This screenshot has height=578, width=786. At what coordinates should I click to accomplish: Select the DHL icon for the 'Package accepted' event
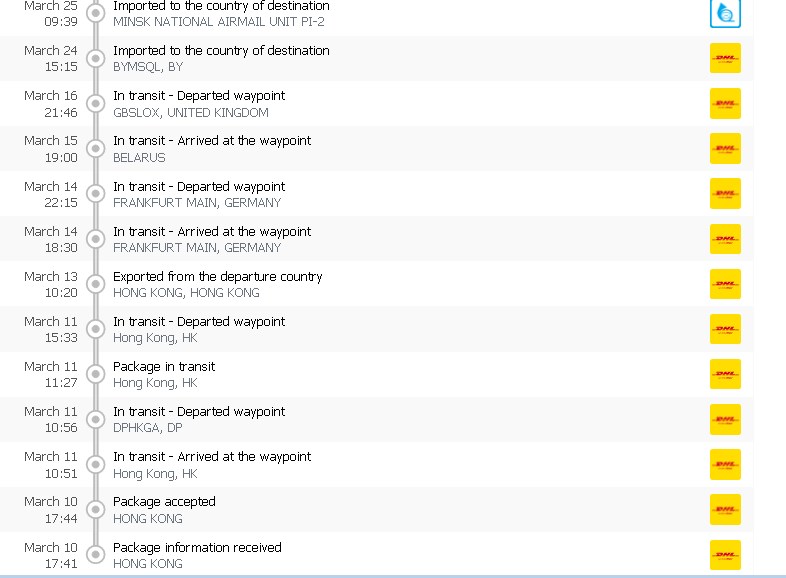(x=725, y=509)
